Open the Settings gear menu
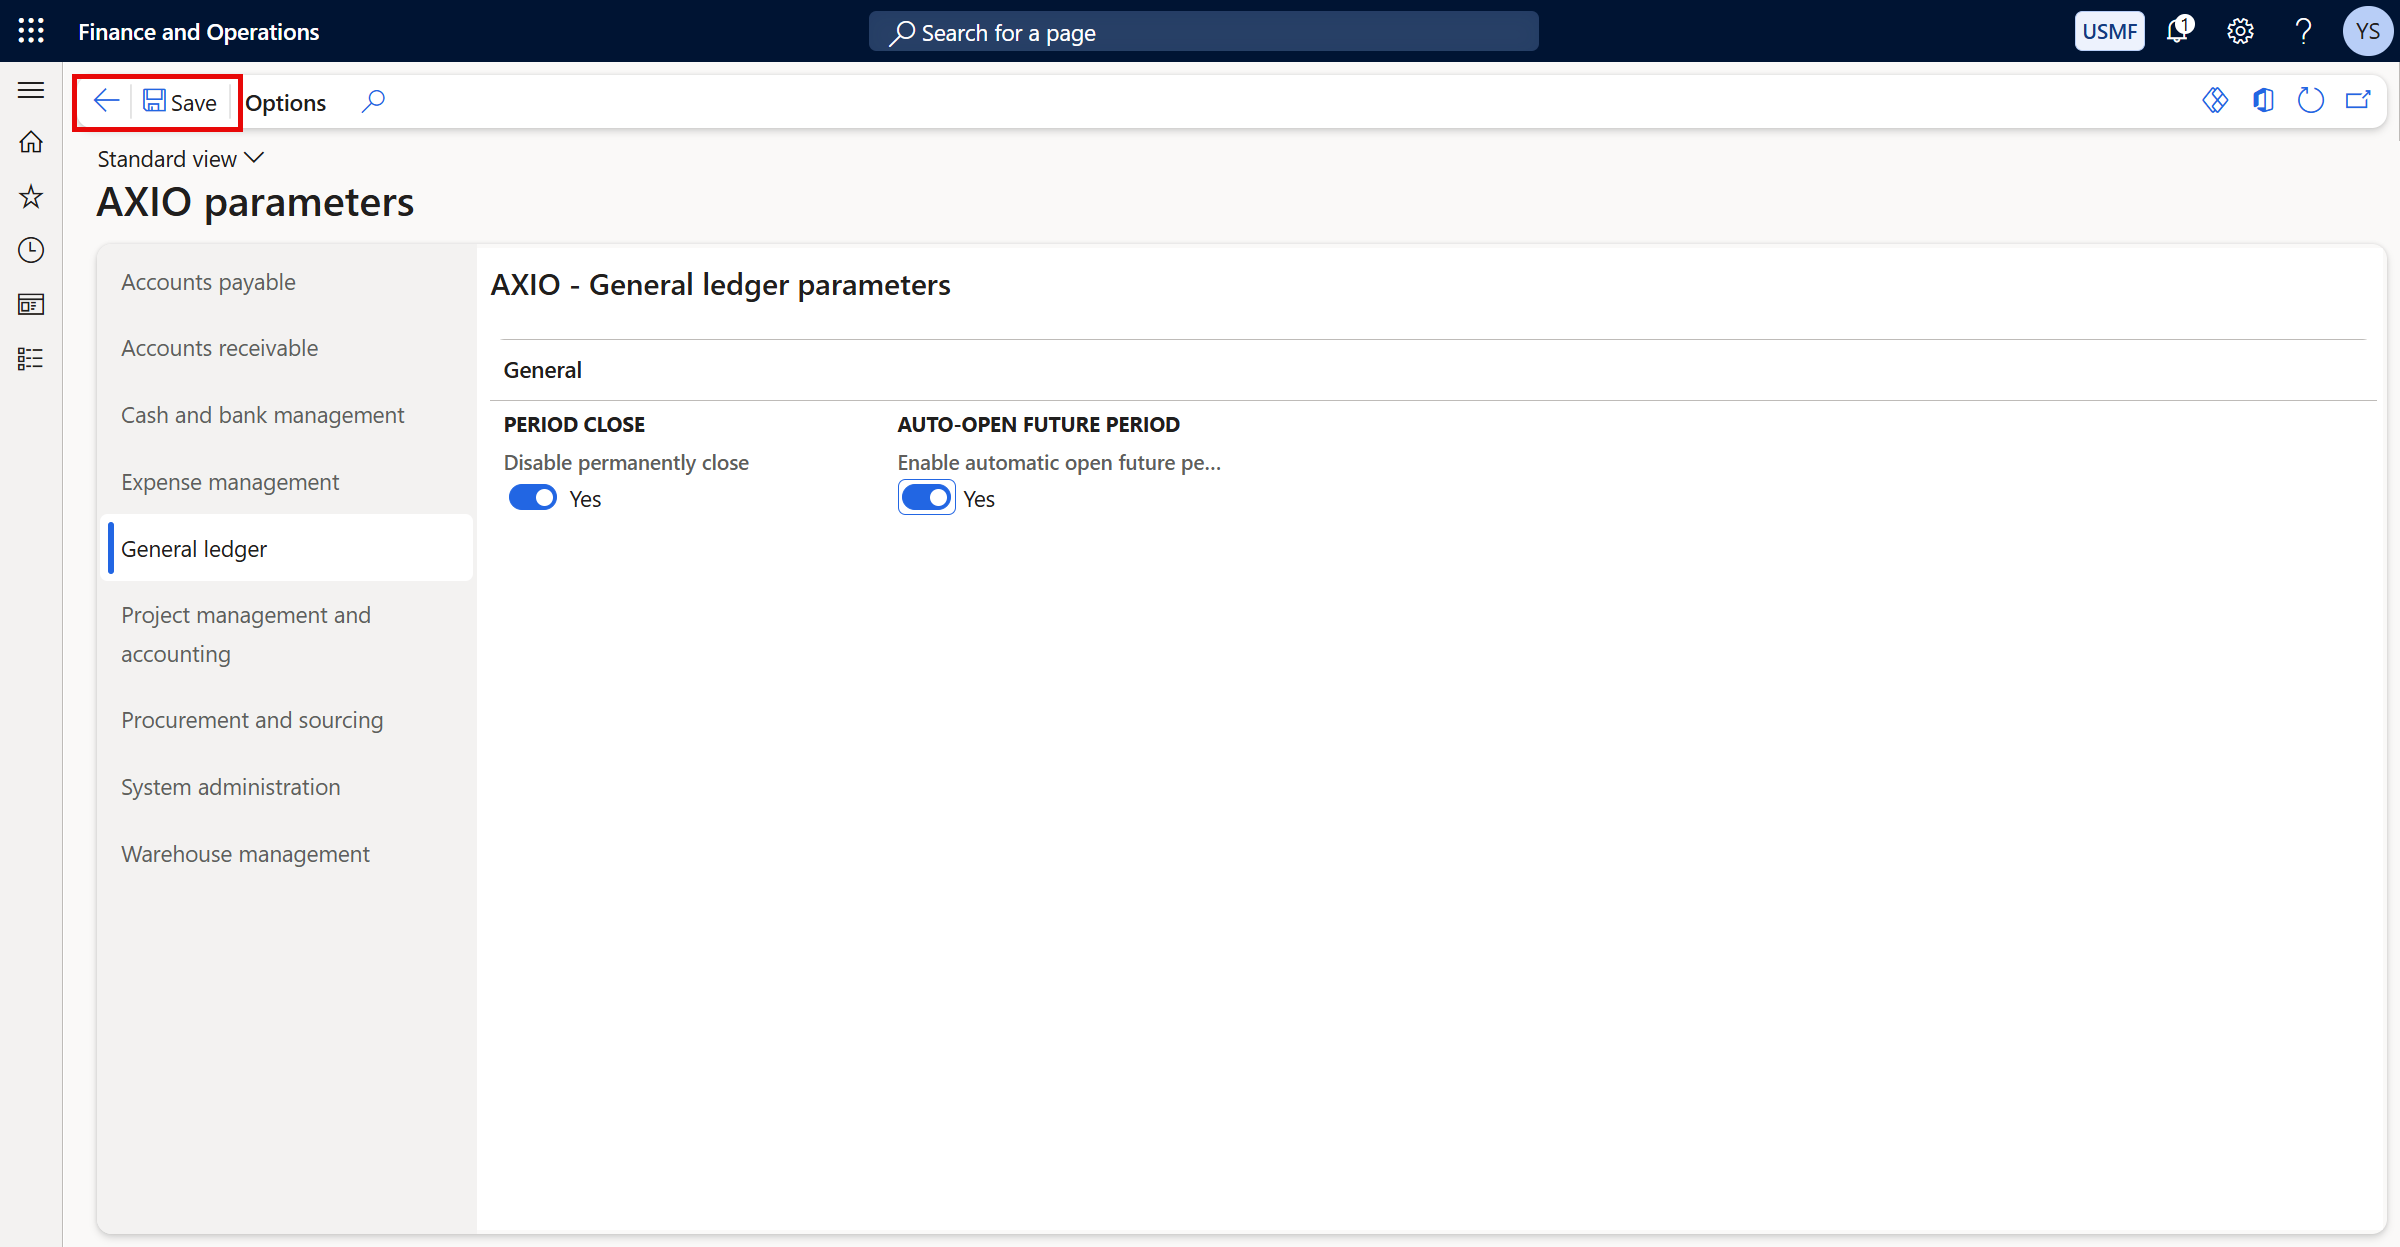 tap(2240, 31)
